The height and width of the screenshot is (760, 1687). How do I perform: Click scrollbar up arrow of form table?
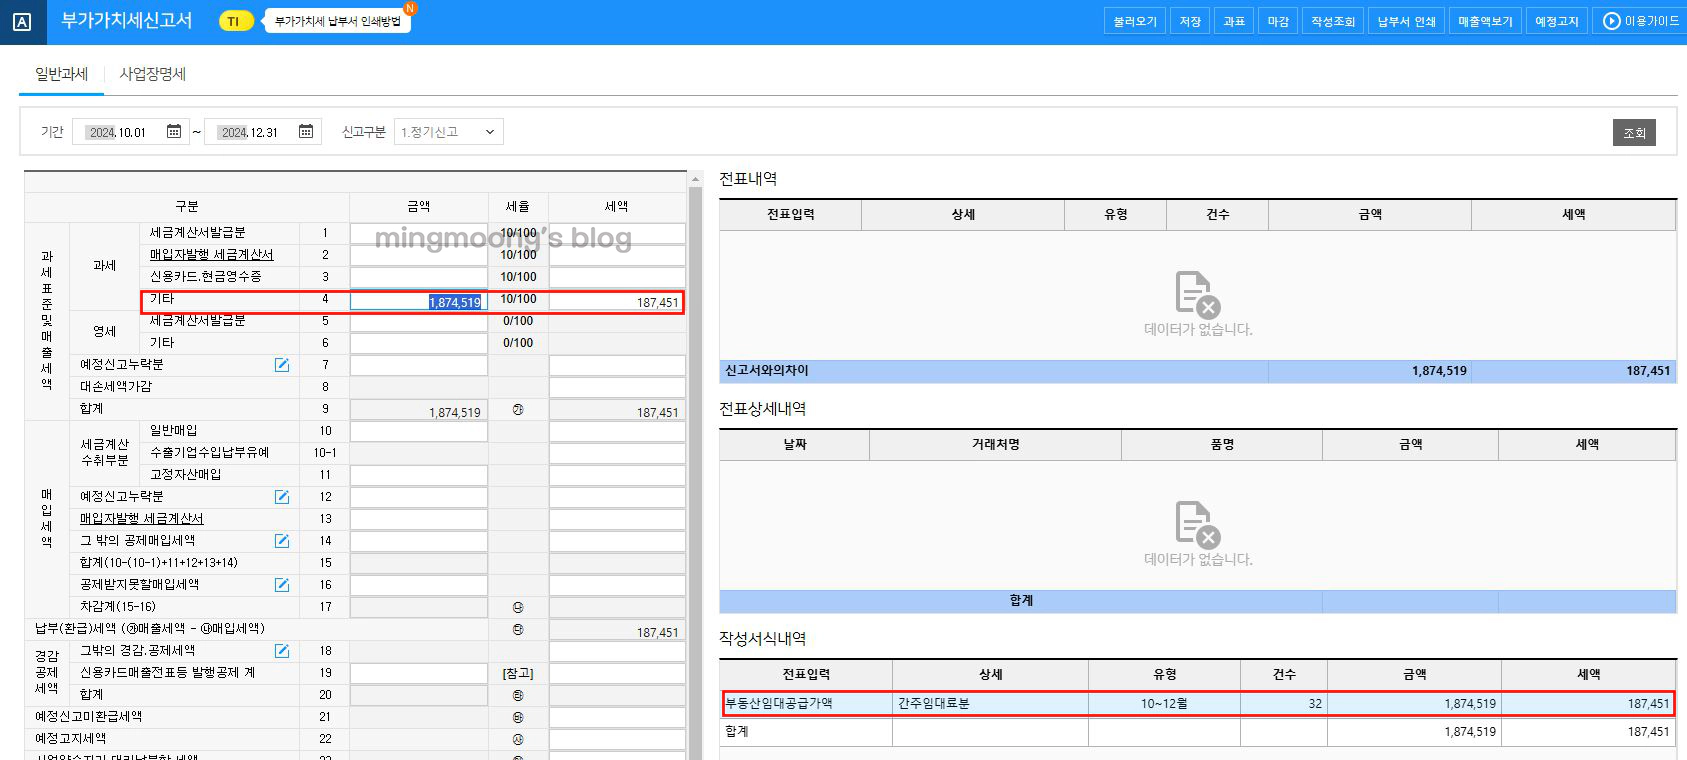click(x=695, y=178)
